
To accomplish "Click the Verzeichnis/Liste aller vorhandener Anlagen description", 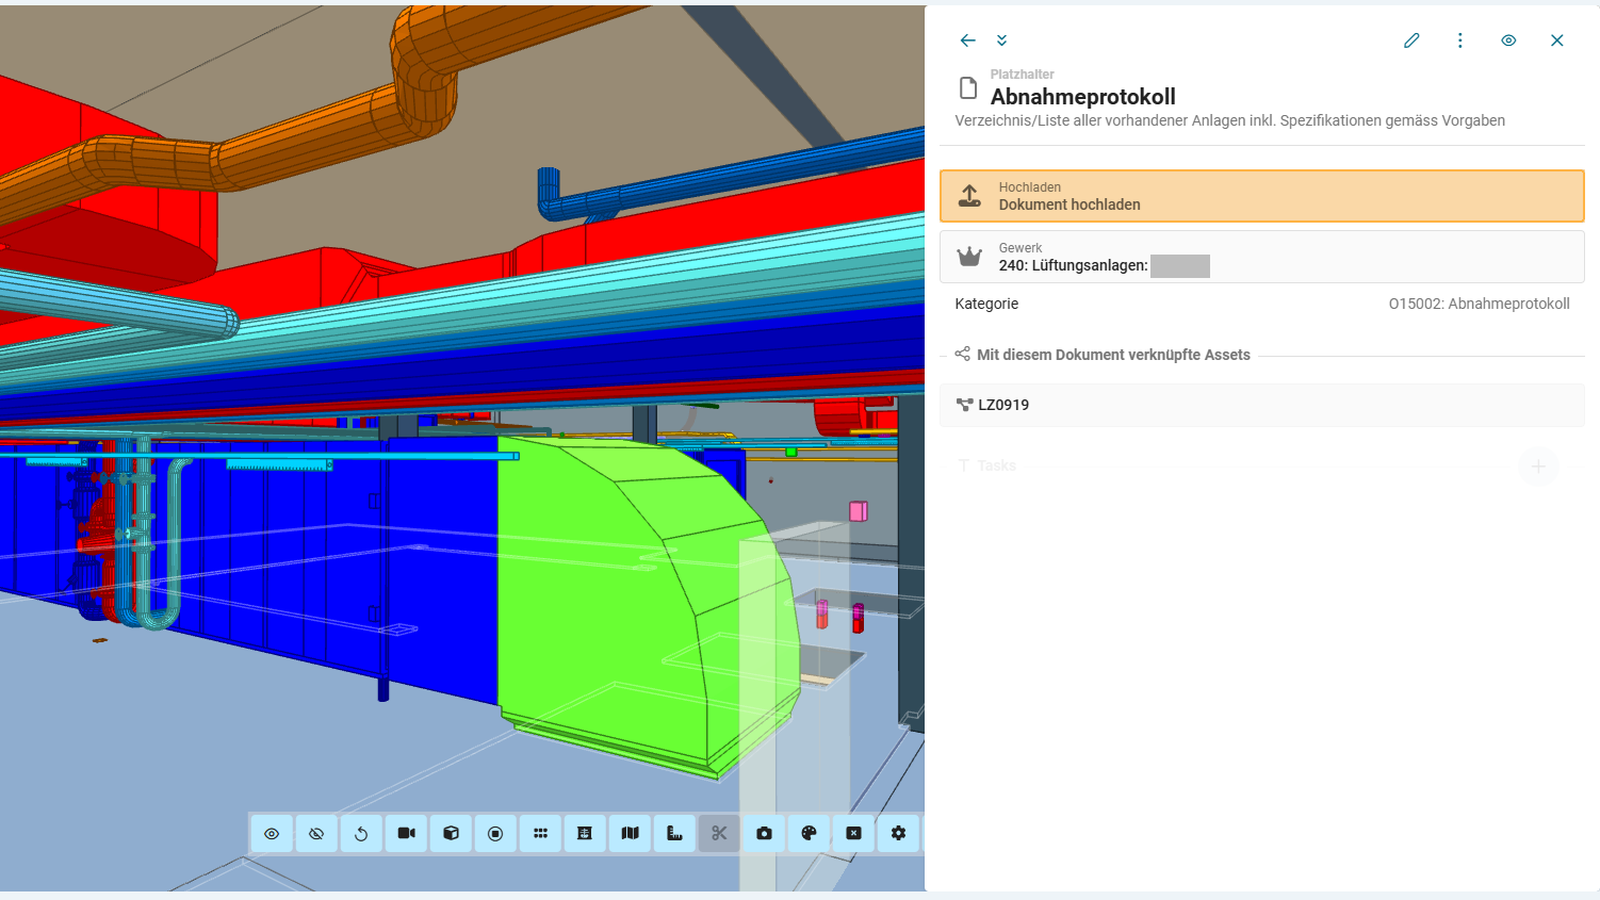I will click(1230, 121).
